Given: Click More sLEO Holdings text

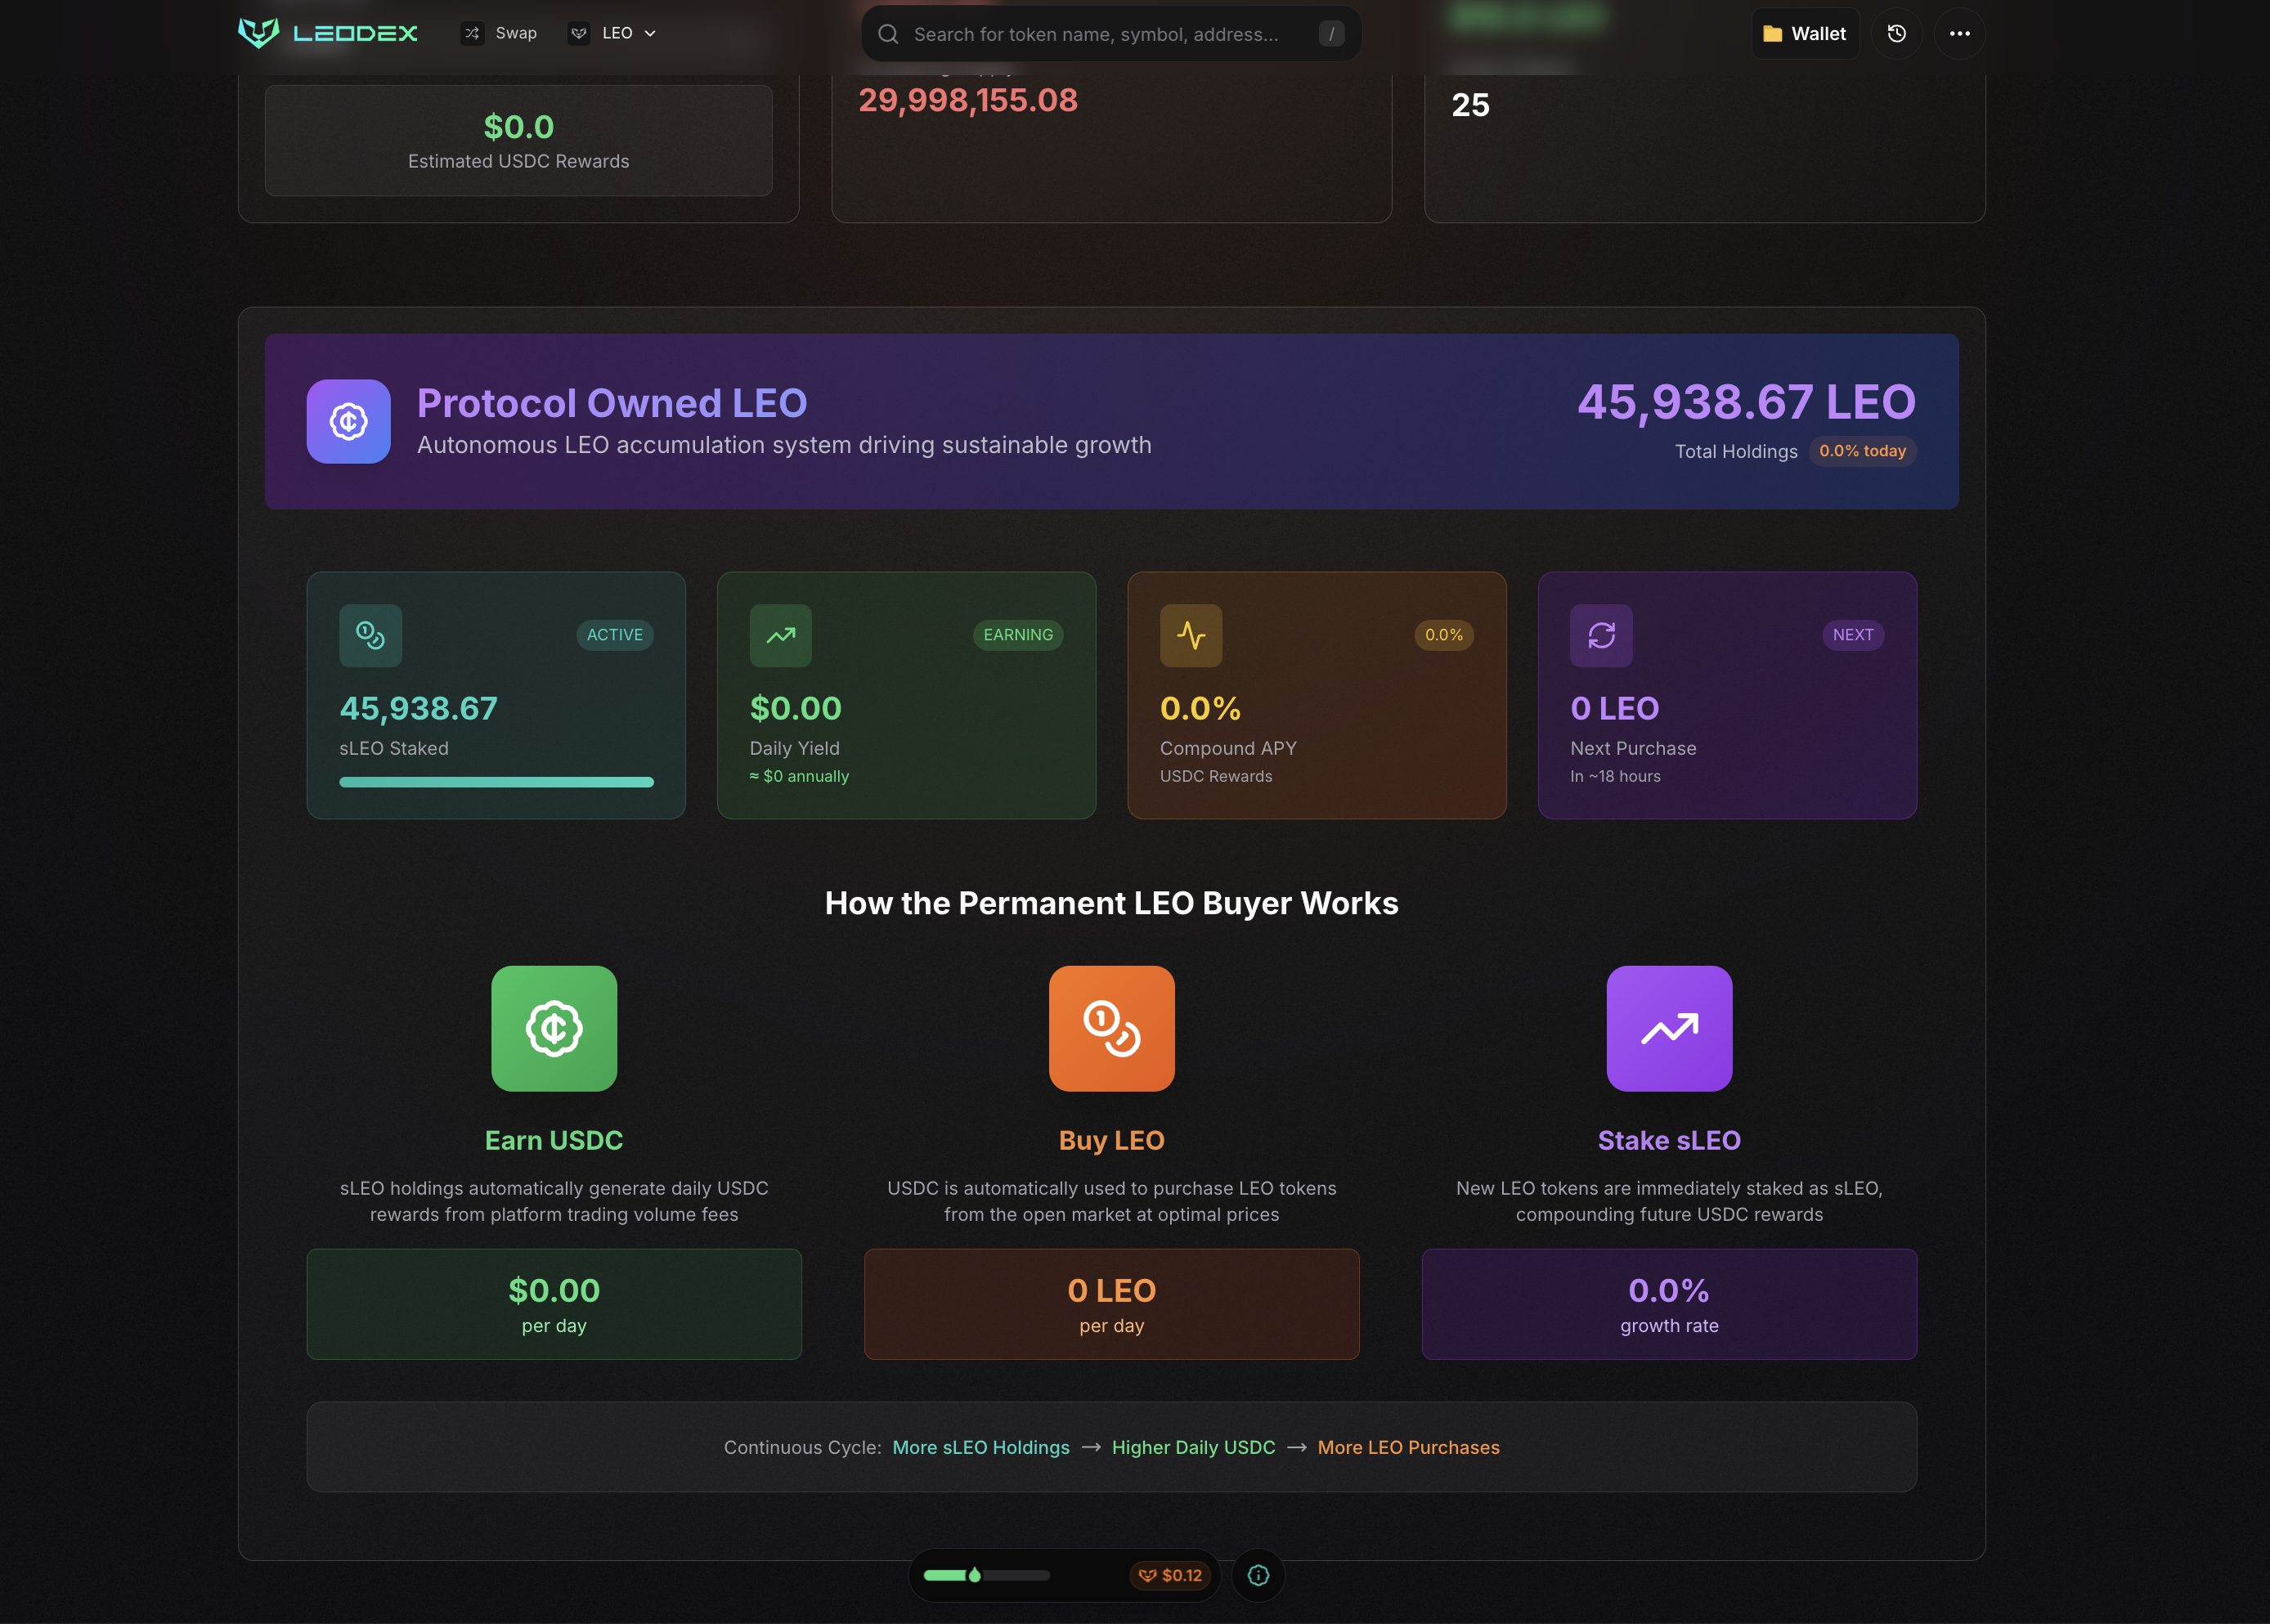Looking at the screenshot, I should [981, 1447].
